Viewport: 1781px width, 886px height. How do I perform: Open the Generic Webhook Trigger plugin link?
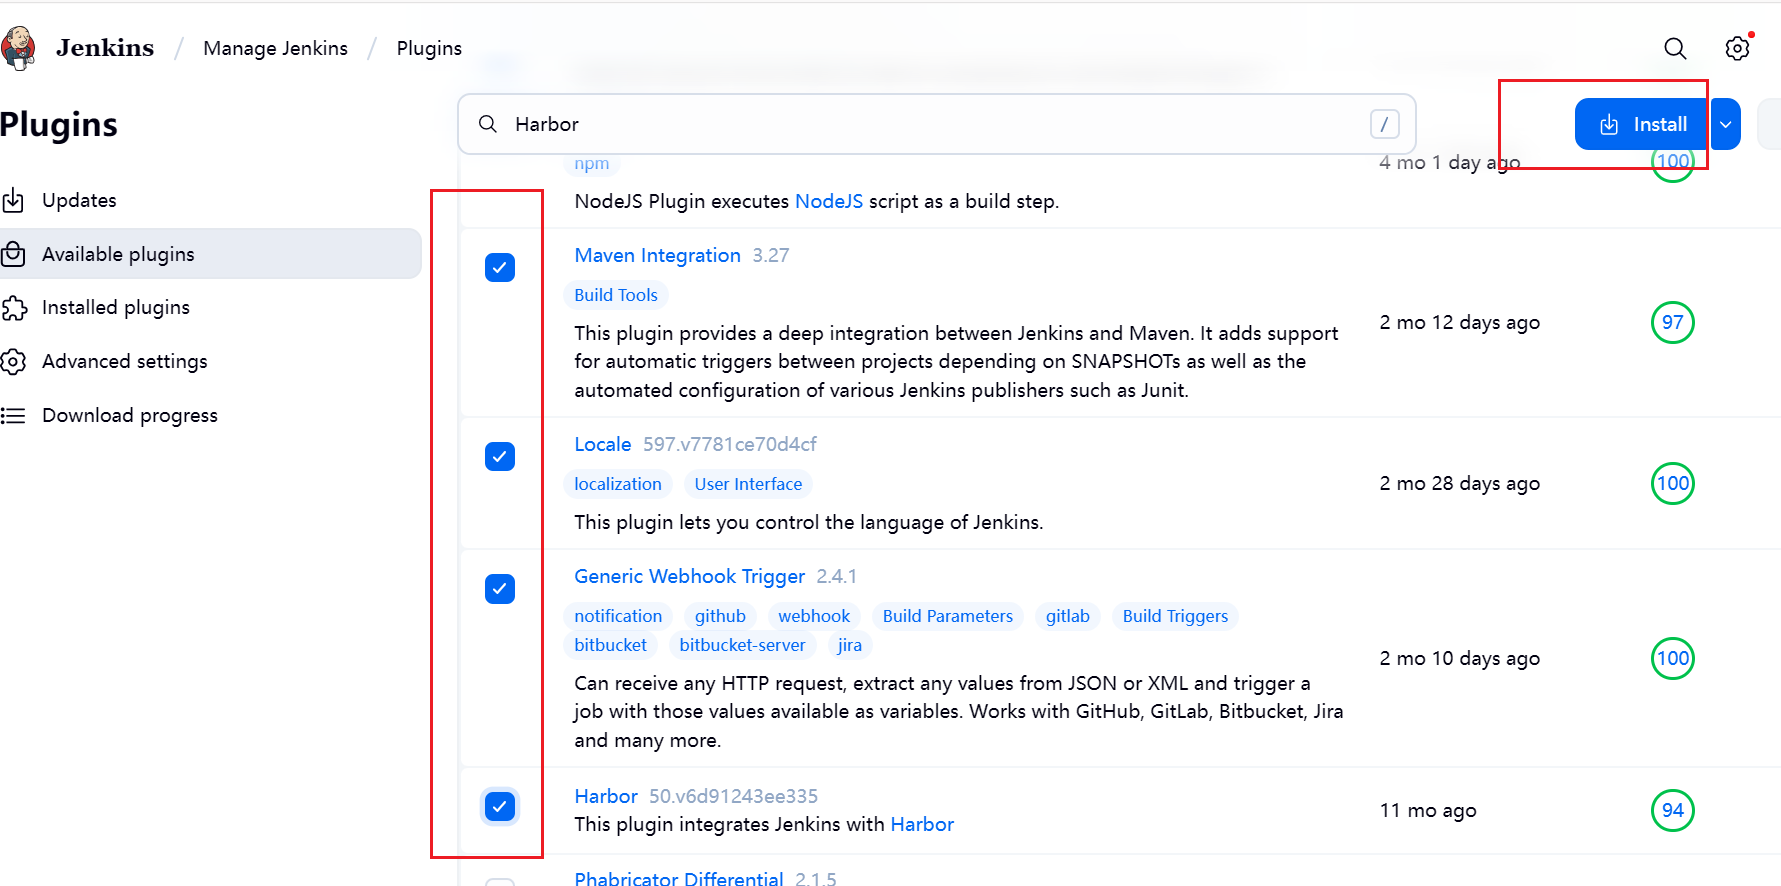point(689,576)
